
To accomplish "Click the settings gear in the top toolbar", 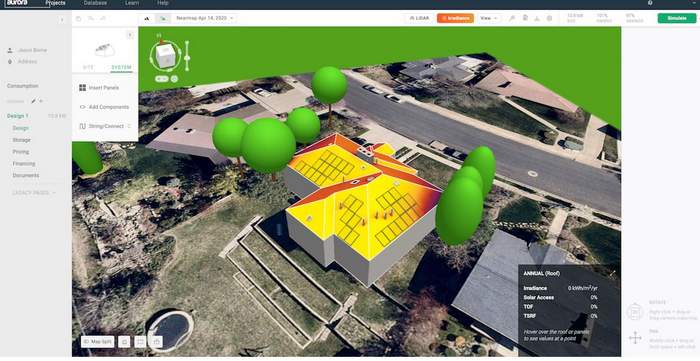I will [550, 18].
